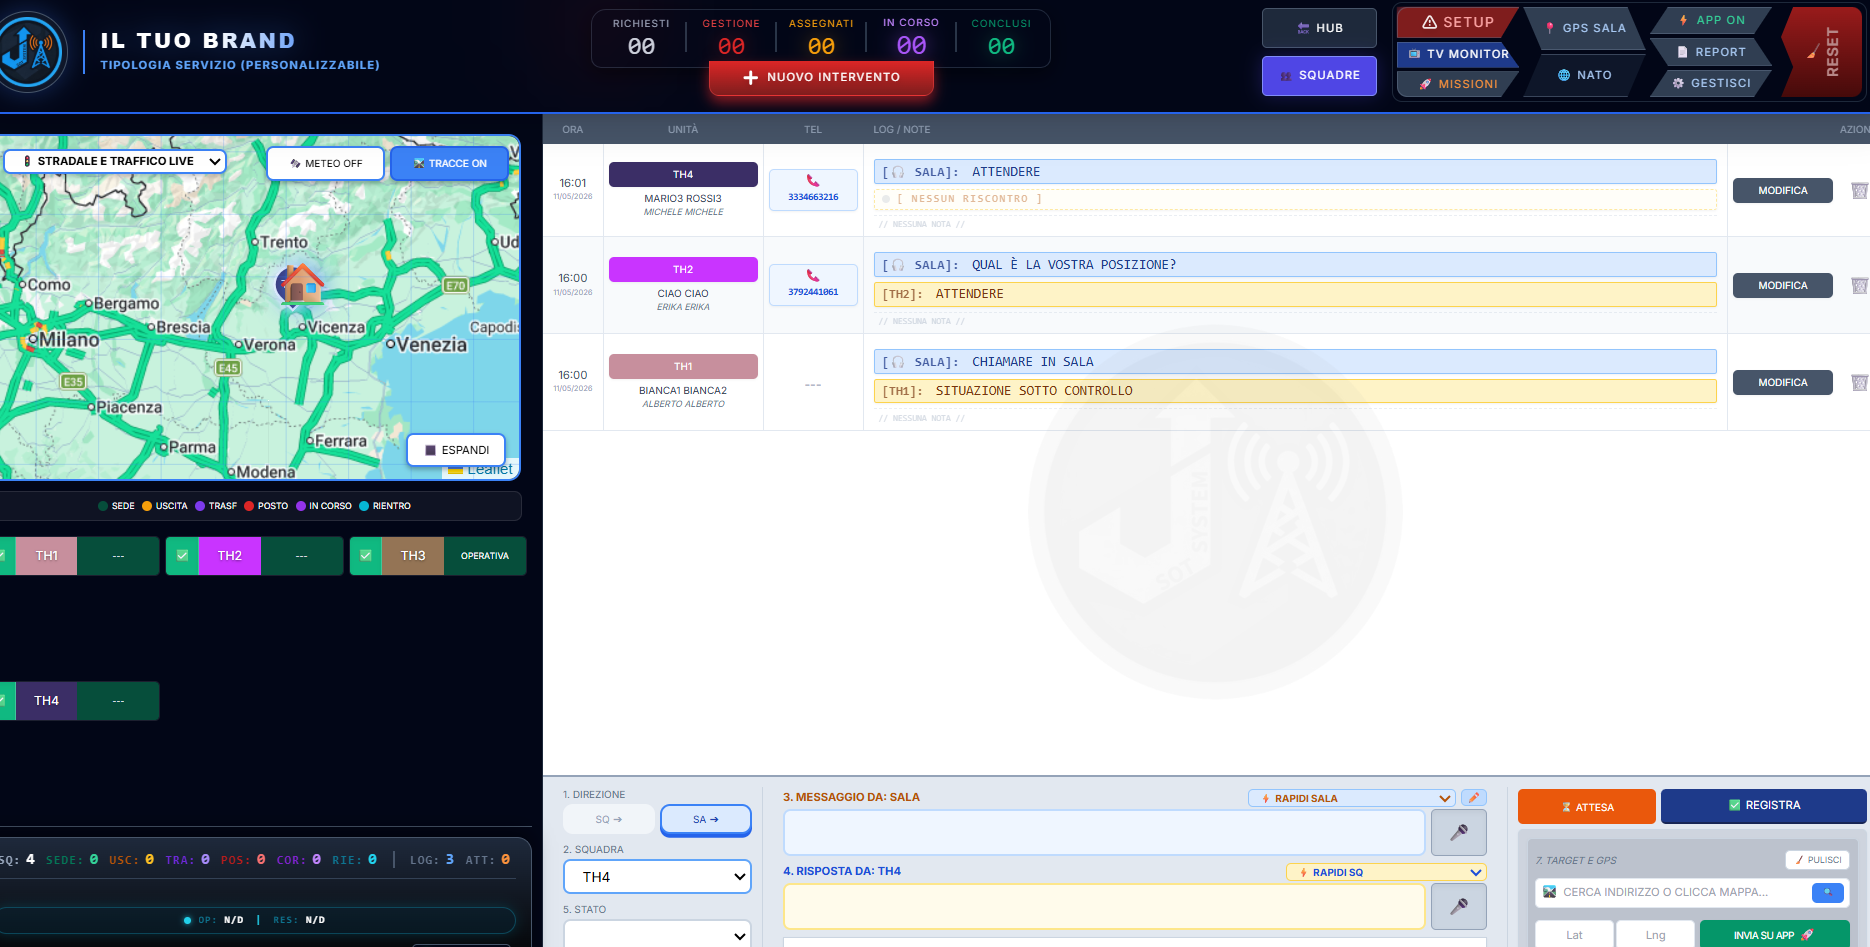Toggle METEO OFF weather layer
The width and height of the screenshot is (1870, 947).
click(325, 163)
